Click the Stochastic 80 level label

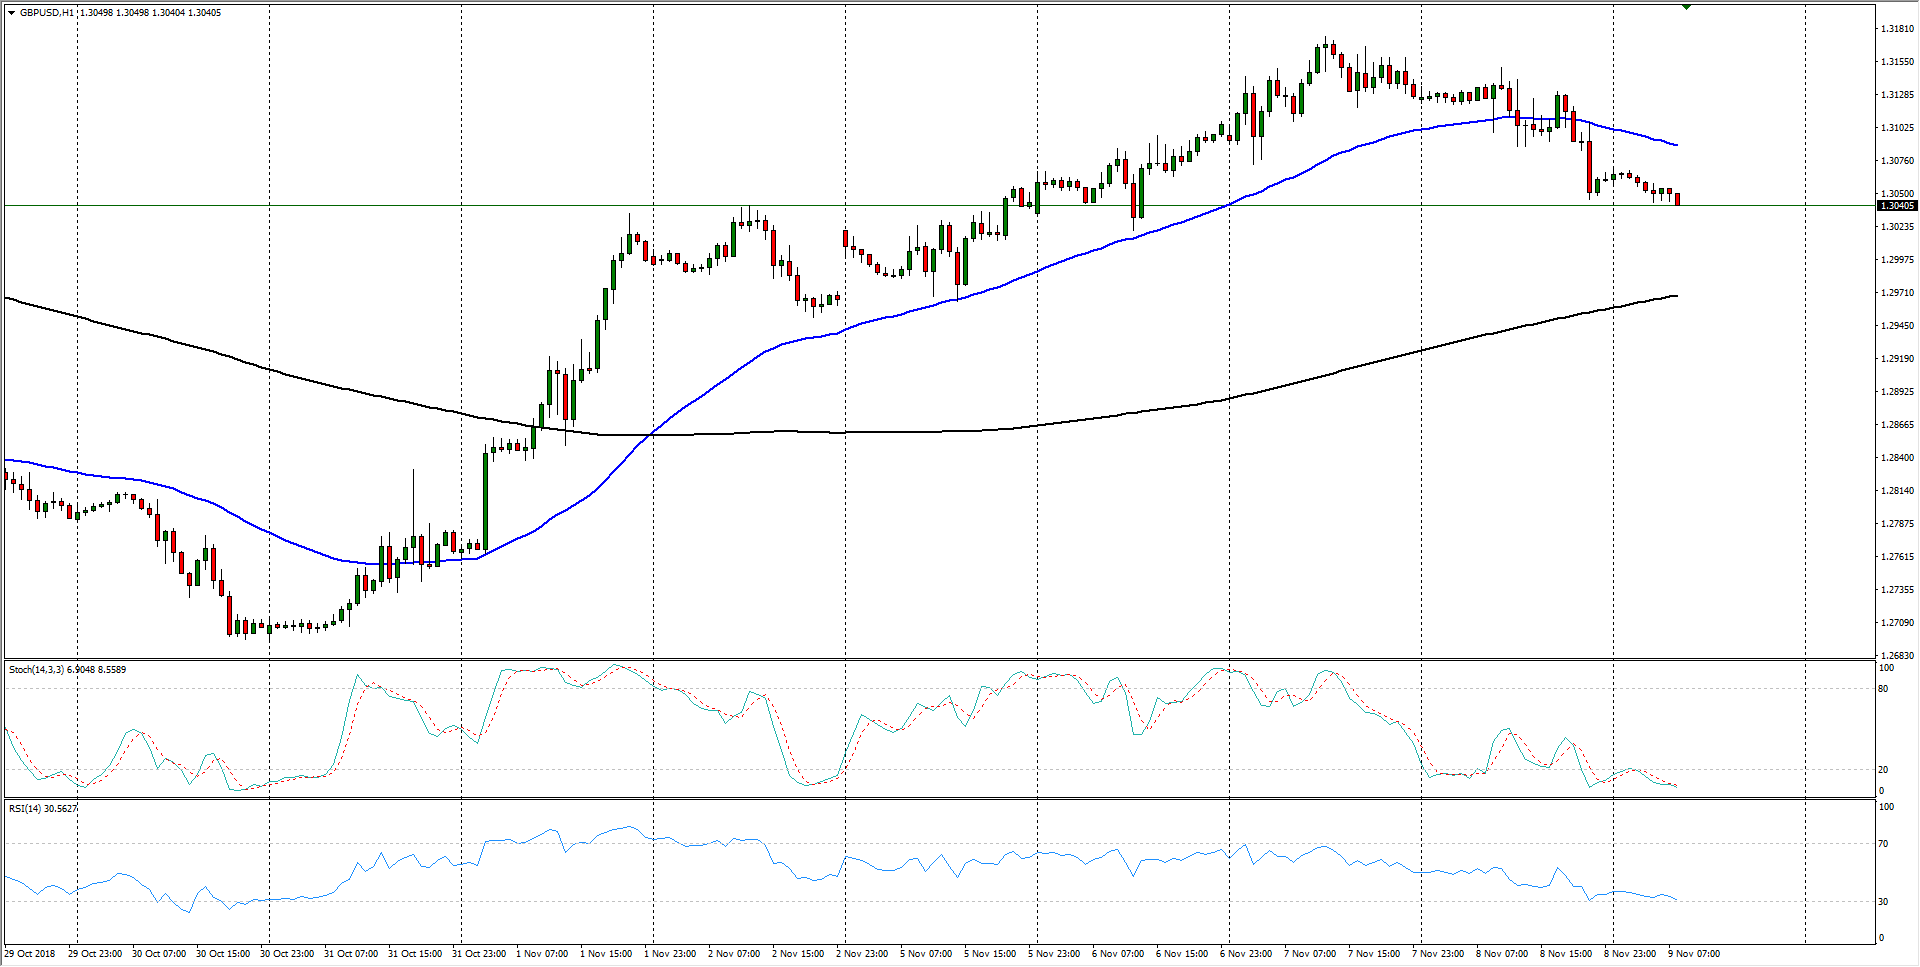(x=1883, y=689)
